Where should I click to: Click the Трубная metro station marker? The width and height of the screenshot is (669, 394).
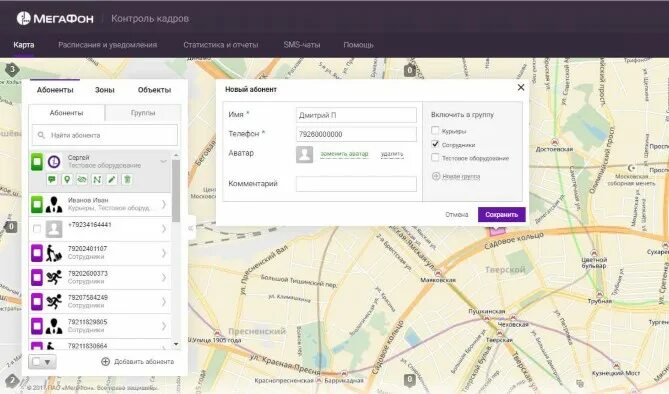coord(599,294)
